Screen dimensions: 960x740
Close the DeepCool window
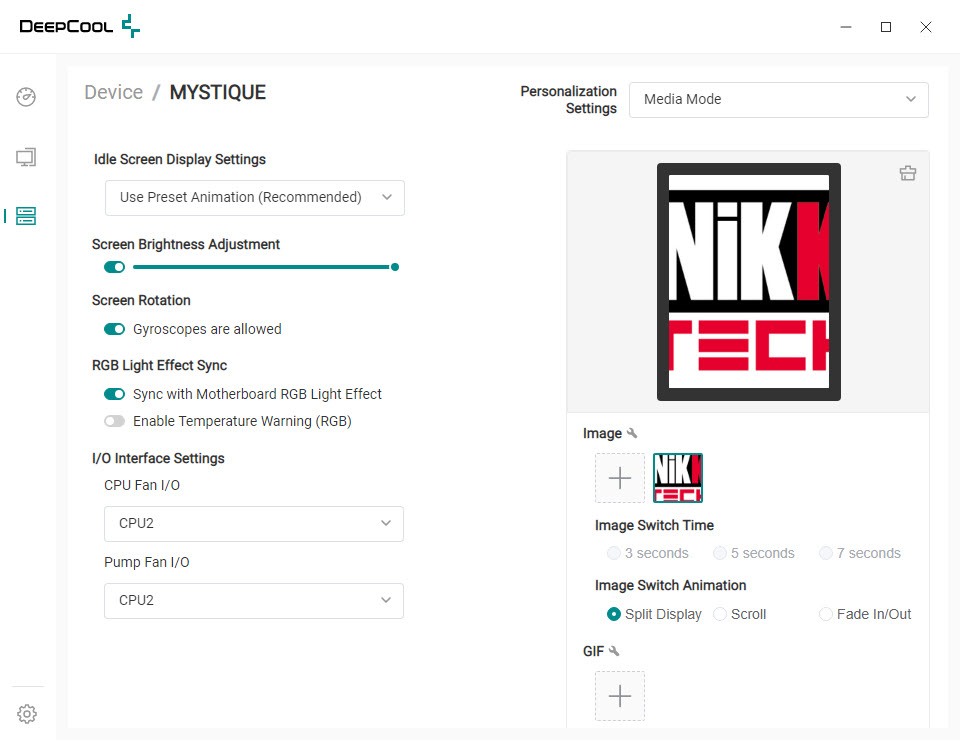pos(926,27)
